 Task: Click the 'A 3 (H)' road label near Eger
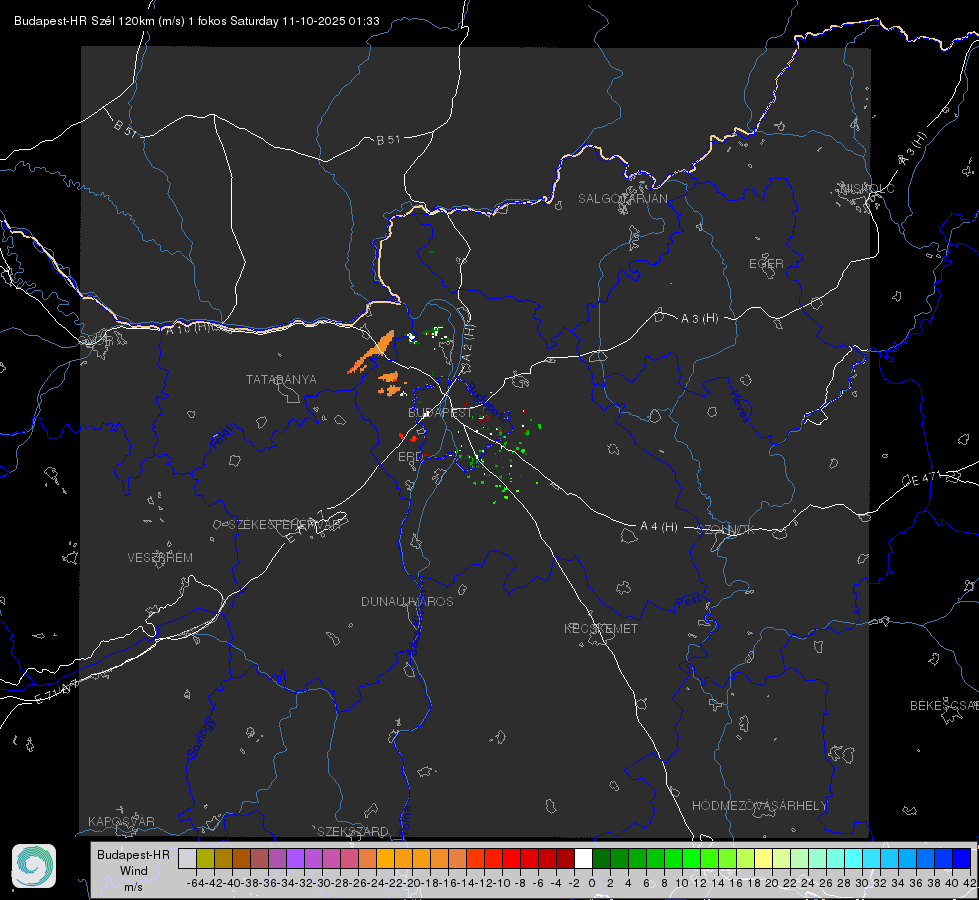(x=699, y=319)
